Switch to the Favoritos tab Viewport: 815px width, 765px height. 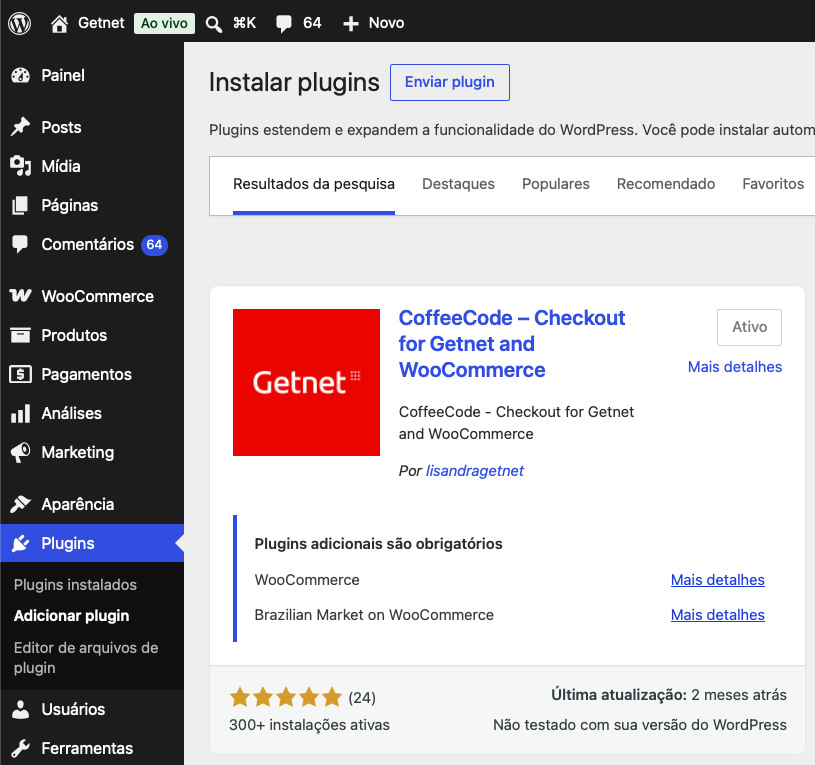pyautogui.click(x=773, y=184)
